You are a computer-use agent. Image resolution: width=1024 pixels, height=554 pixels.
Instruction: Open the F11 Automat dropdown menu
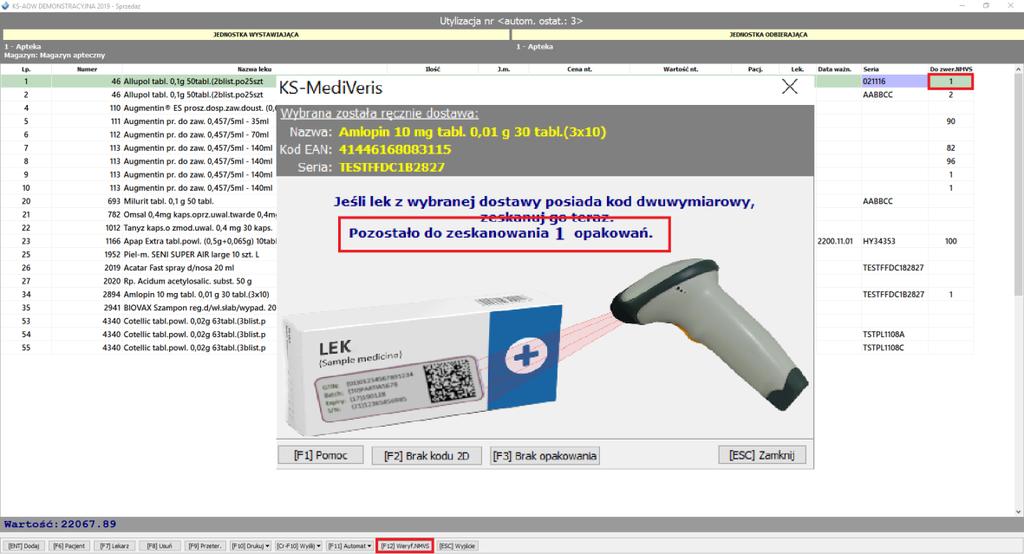(x=349, y=546)
